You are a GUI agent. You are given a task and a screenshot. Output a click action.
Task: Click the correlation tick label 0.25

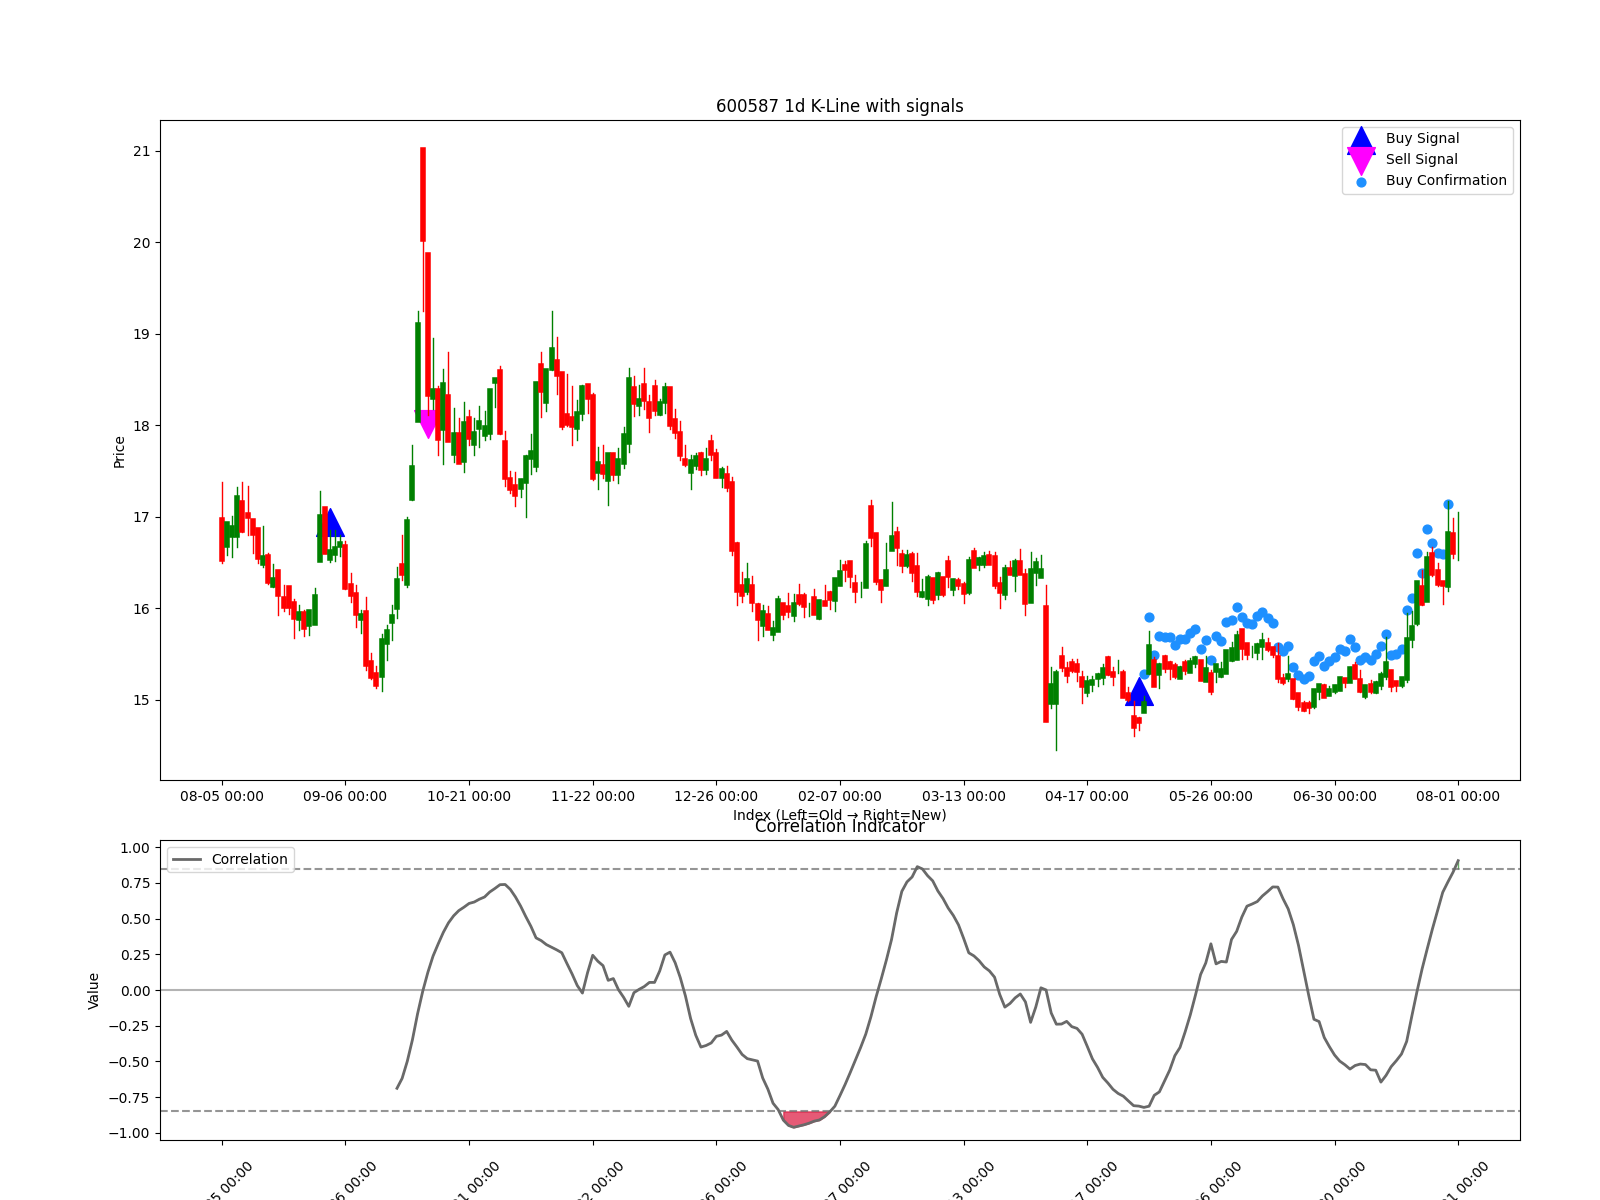tap(135, 956)
